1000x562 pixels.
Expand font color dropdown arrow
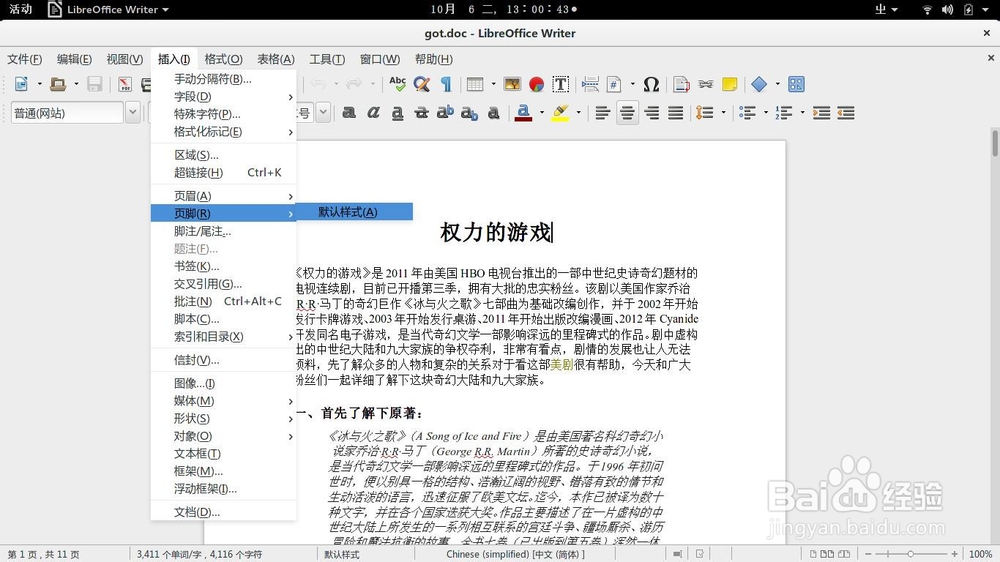pyautogui.click(x=541, y=113)
